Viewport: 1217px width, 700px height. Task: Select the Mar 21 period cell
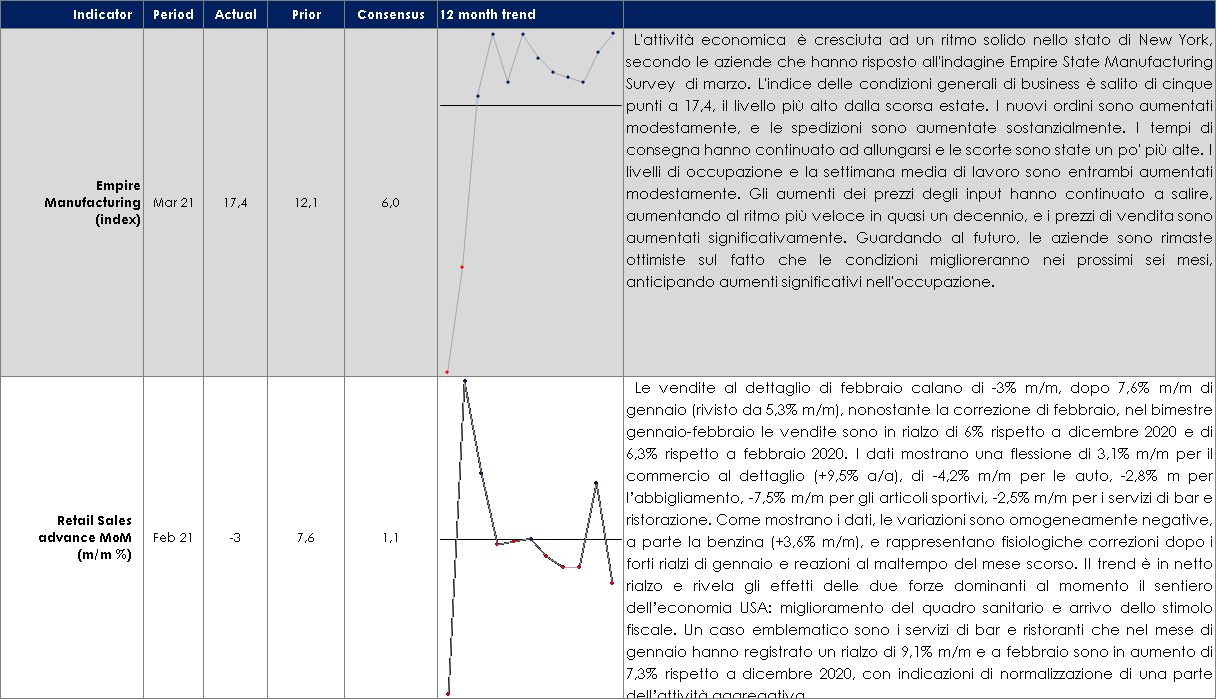173,203
